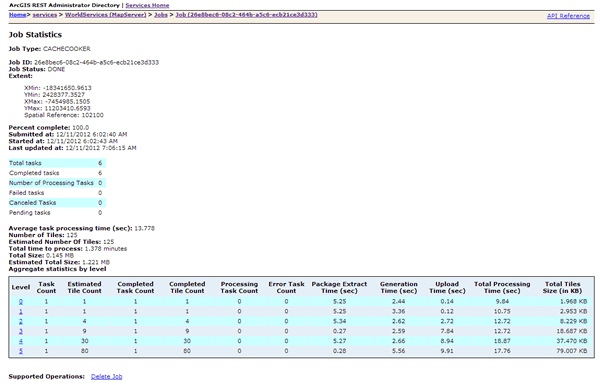Open level 1 statistics link
The image size is (600, 385).
click(21, 312)
